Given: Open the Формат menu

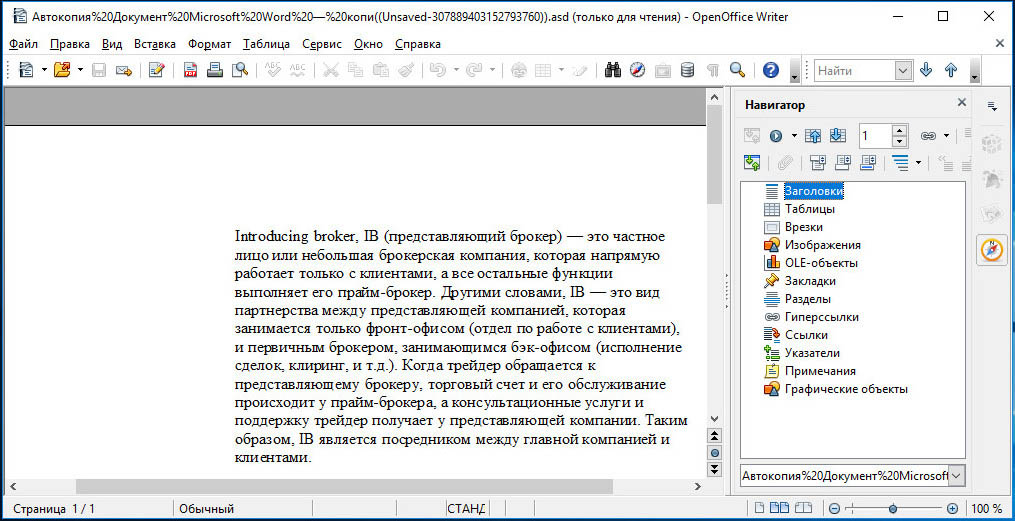Looking at the screenshot, I should (209, 44).
